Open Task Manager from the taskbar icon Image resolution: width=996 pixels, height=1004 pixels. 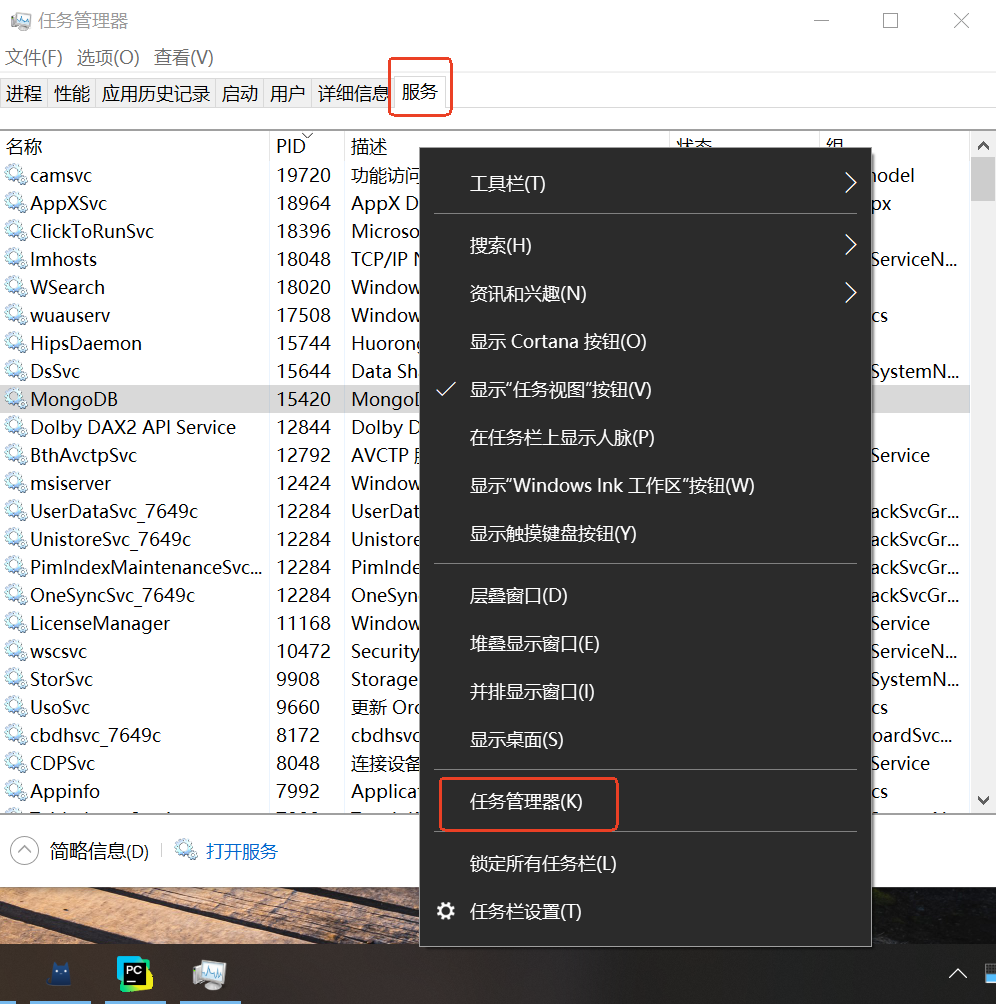[209, 973]
